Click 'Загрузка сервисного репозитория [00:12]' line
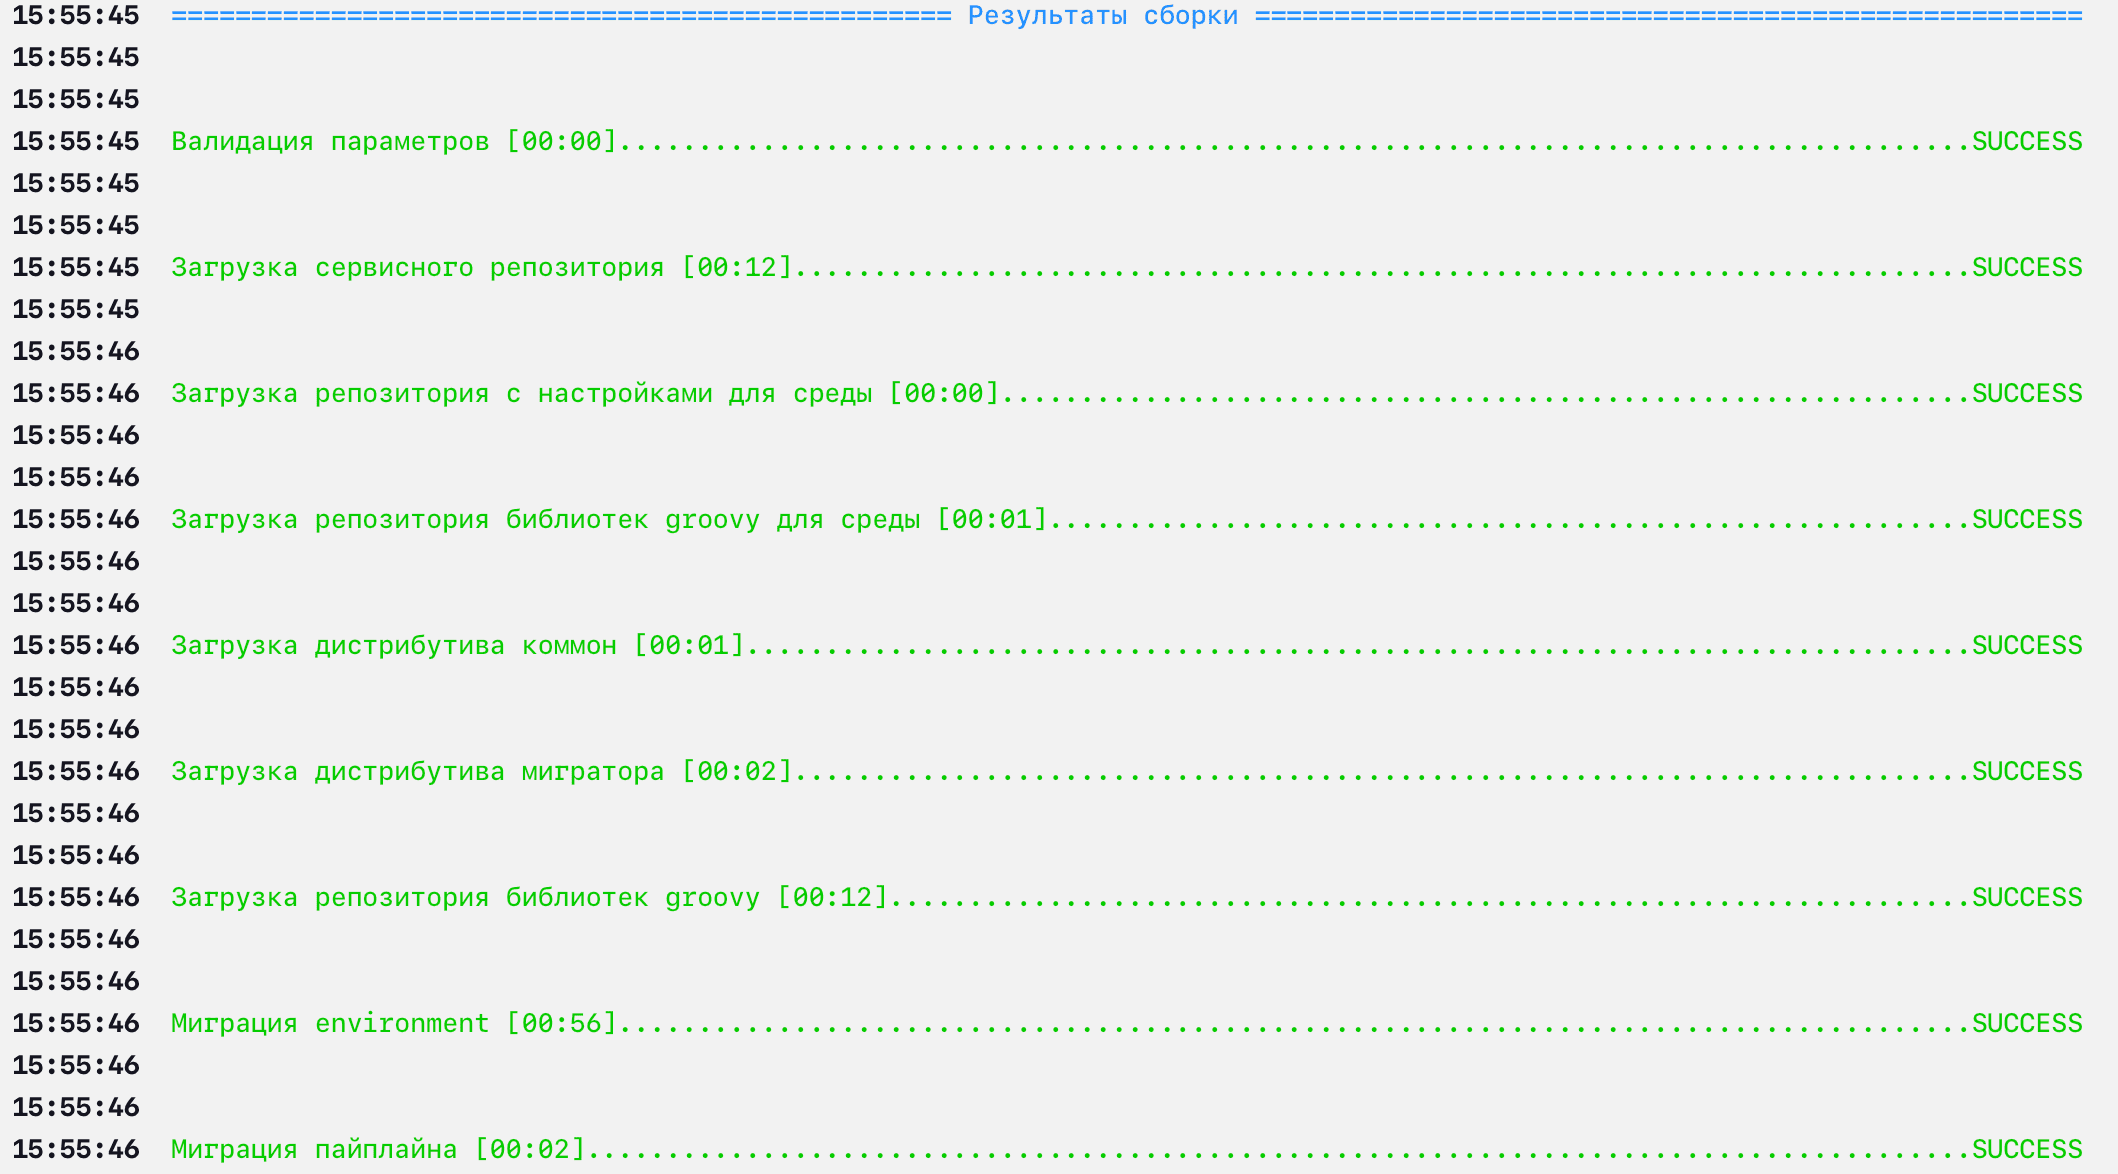2118x1174 pixels. tap(481, 267)
